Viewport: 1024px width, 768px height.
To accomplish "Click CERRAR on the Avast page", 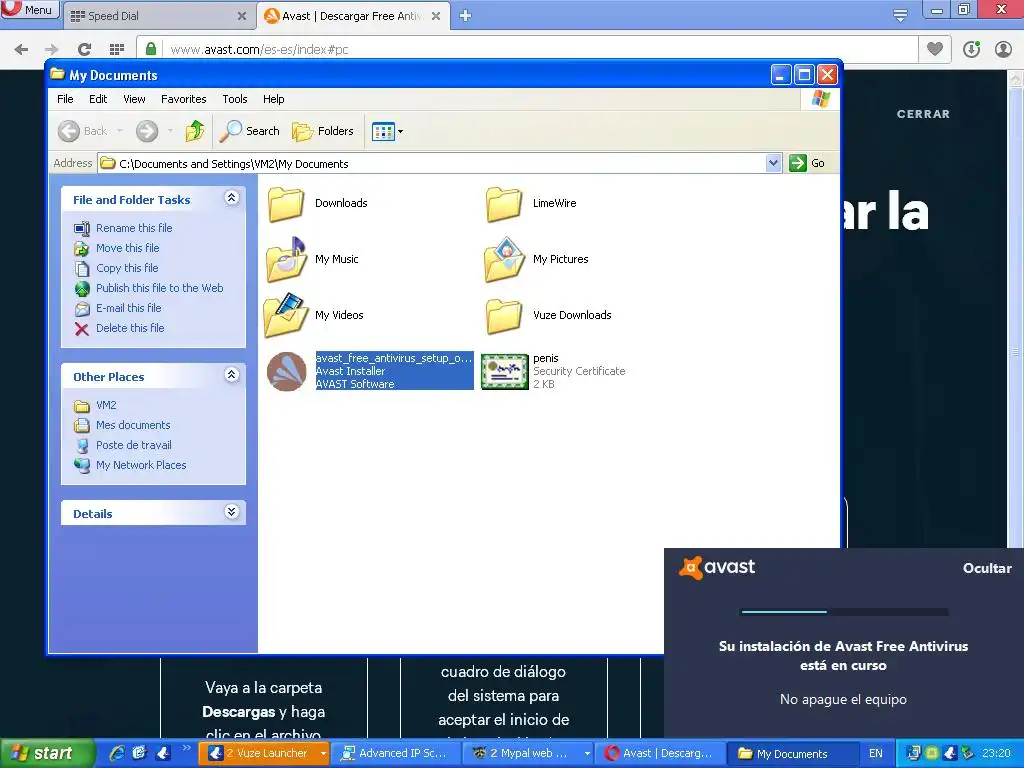I will pos(923,114).
